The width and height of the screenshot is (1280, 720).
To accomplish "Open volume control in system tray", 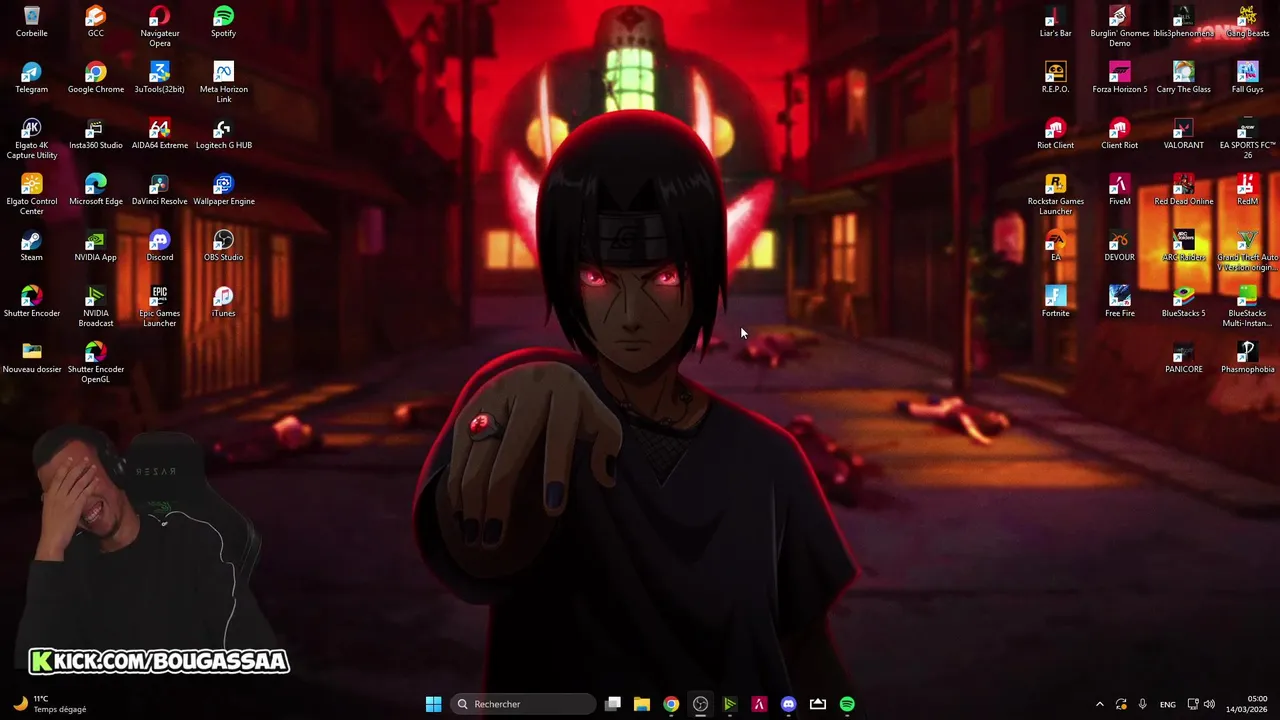I will [1209, 704].
